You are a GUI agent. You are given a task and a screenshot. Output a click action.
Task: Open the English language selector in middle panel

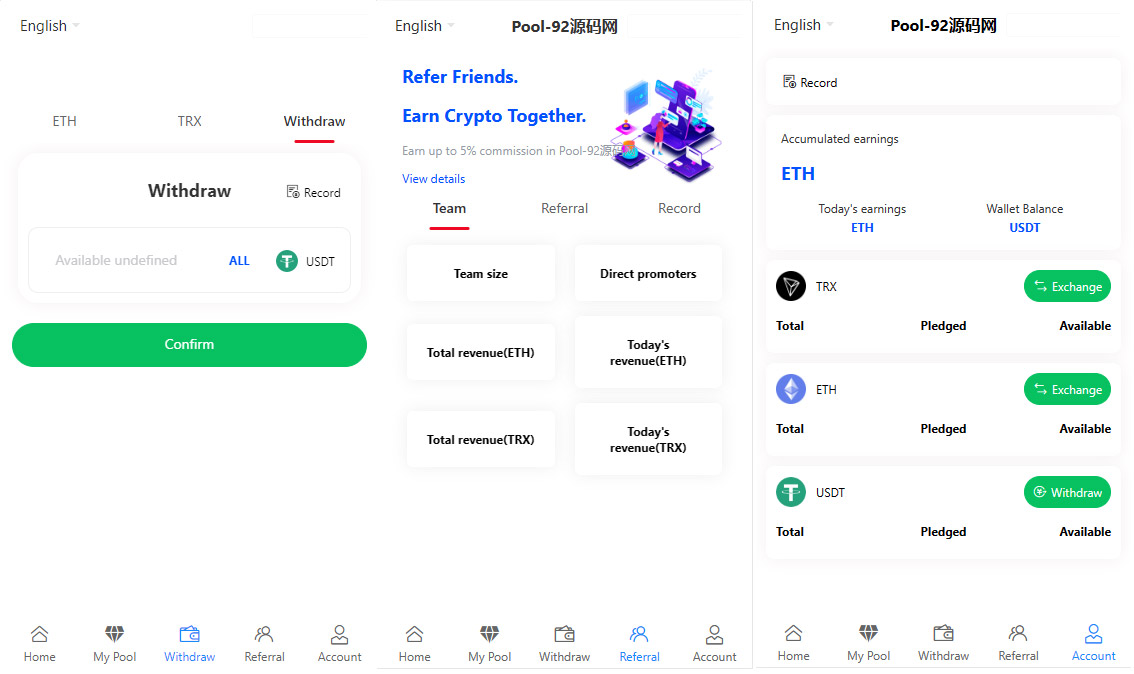pyautogui.click(x=425, y=26)
